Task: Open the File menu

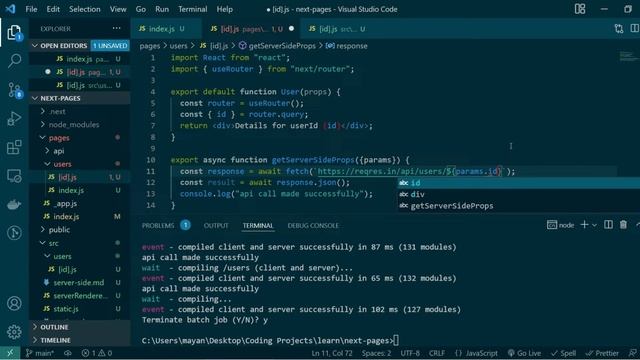Action: [x=31, y=9]
